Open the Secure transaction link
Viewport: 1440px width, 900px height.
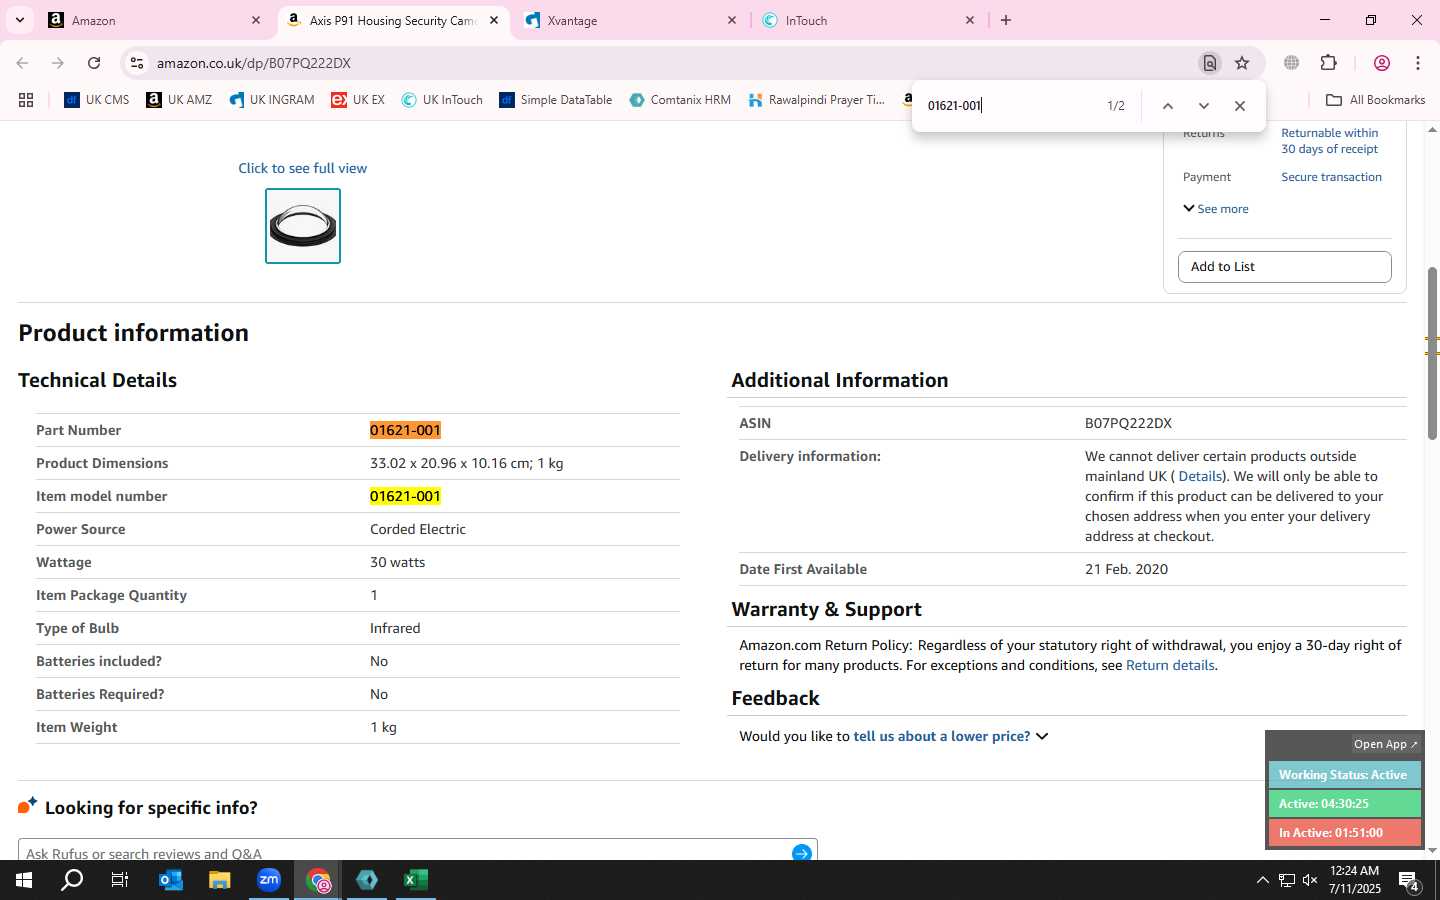click(1331, 177)
